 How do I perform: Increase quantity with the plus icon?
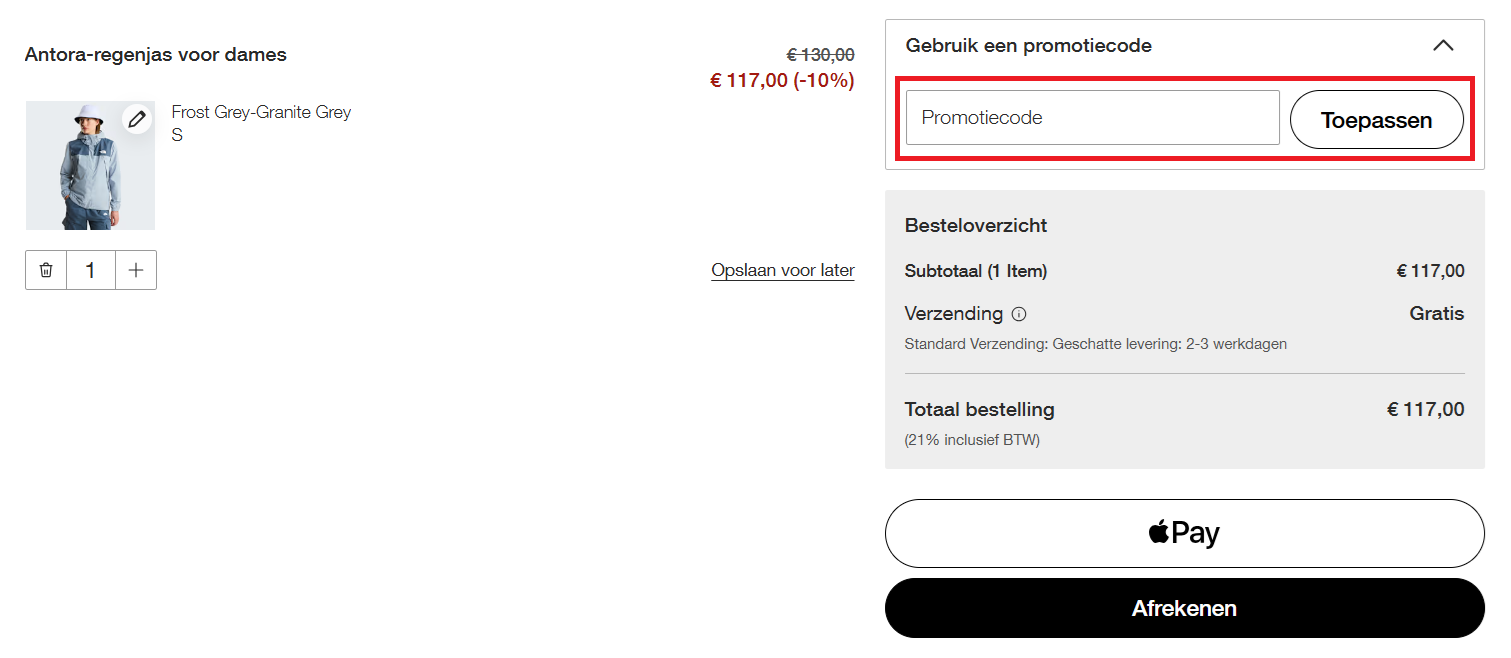coord(136,270)
